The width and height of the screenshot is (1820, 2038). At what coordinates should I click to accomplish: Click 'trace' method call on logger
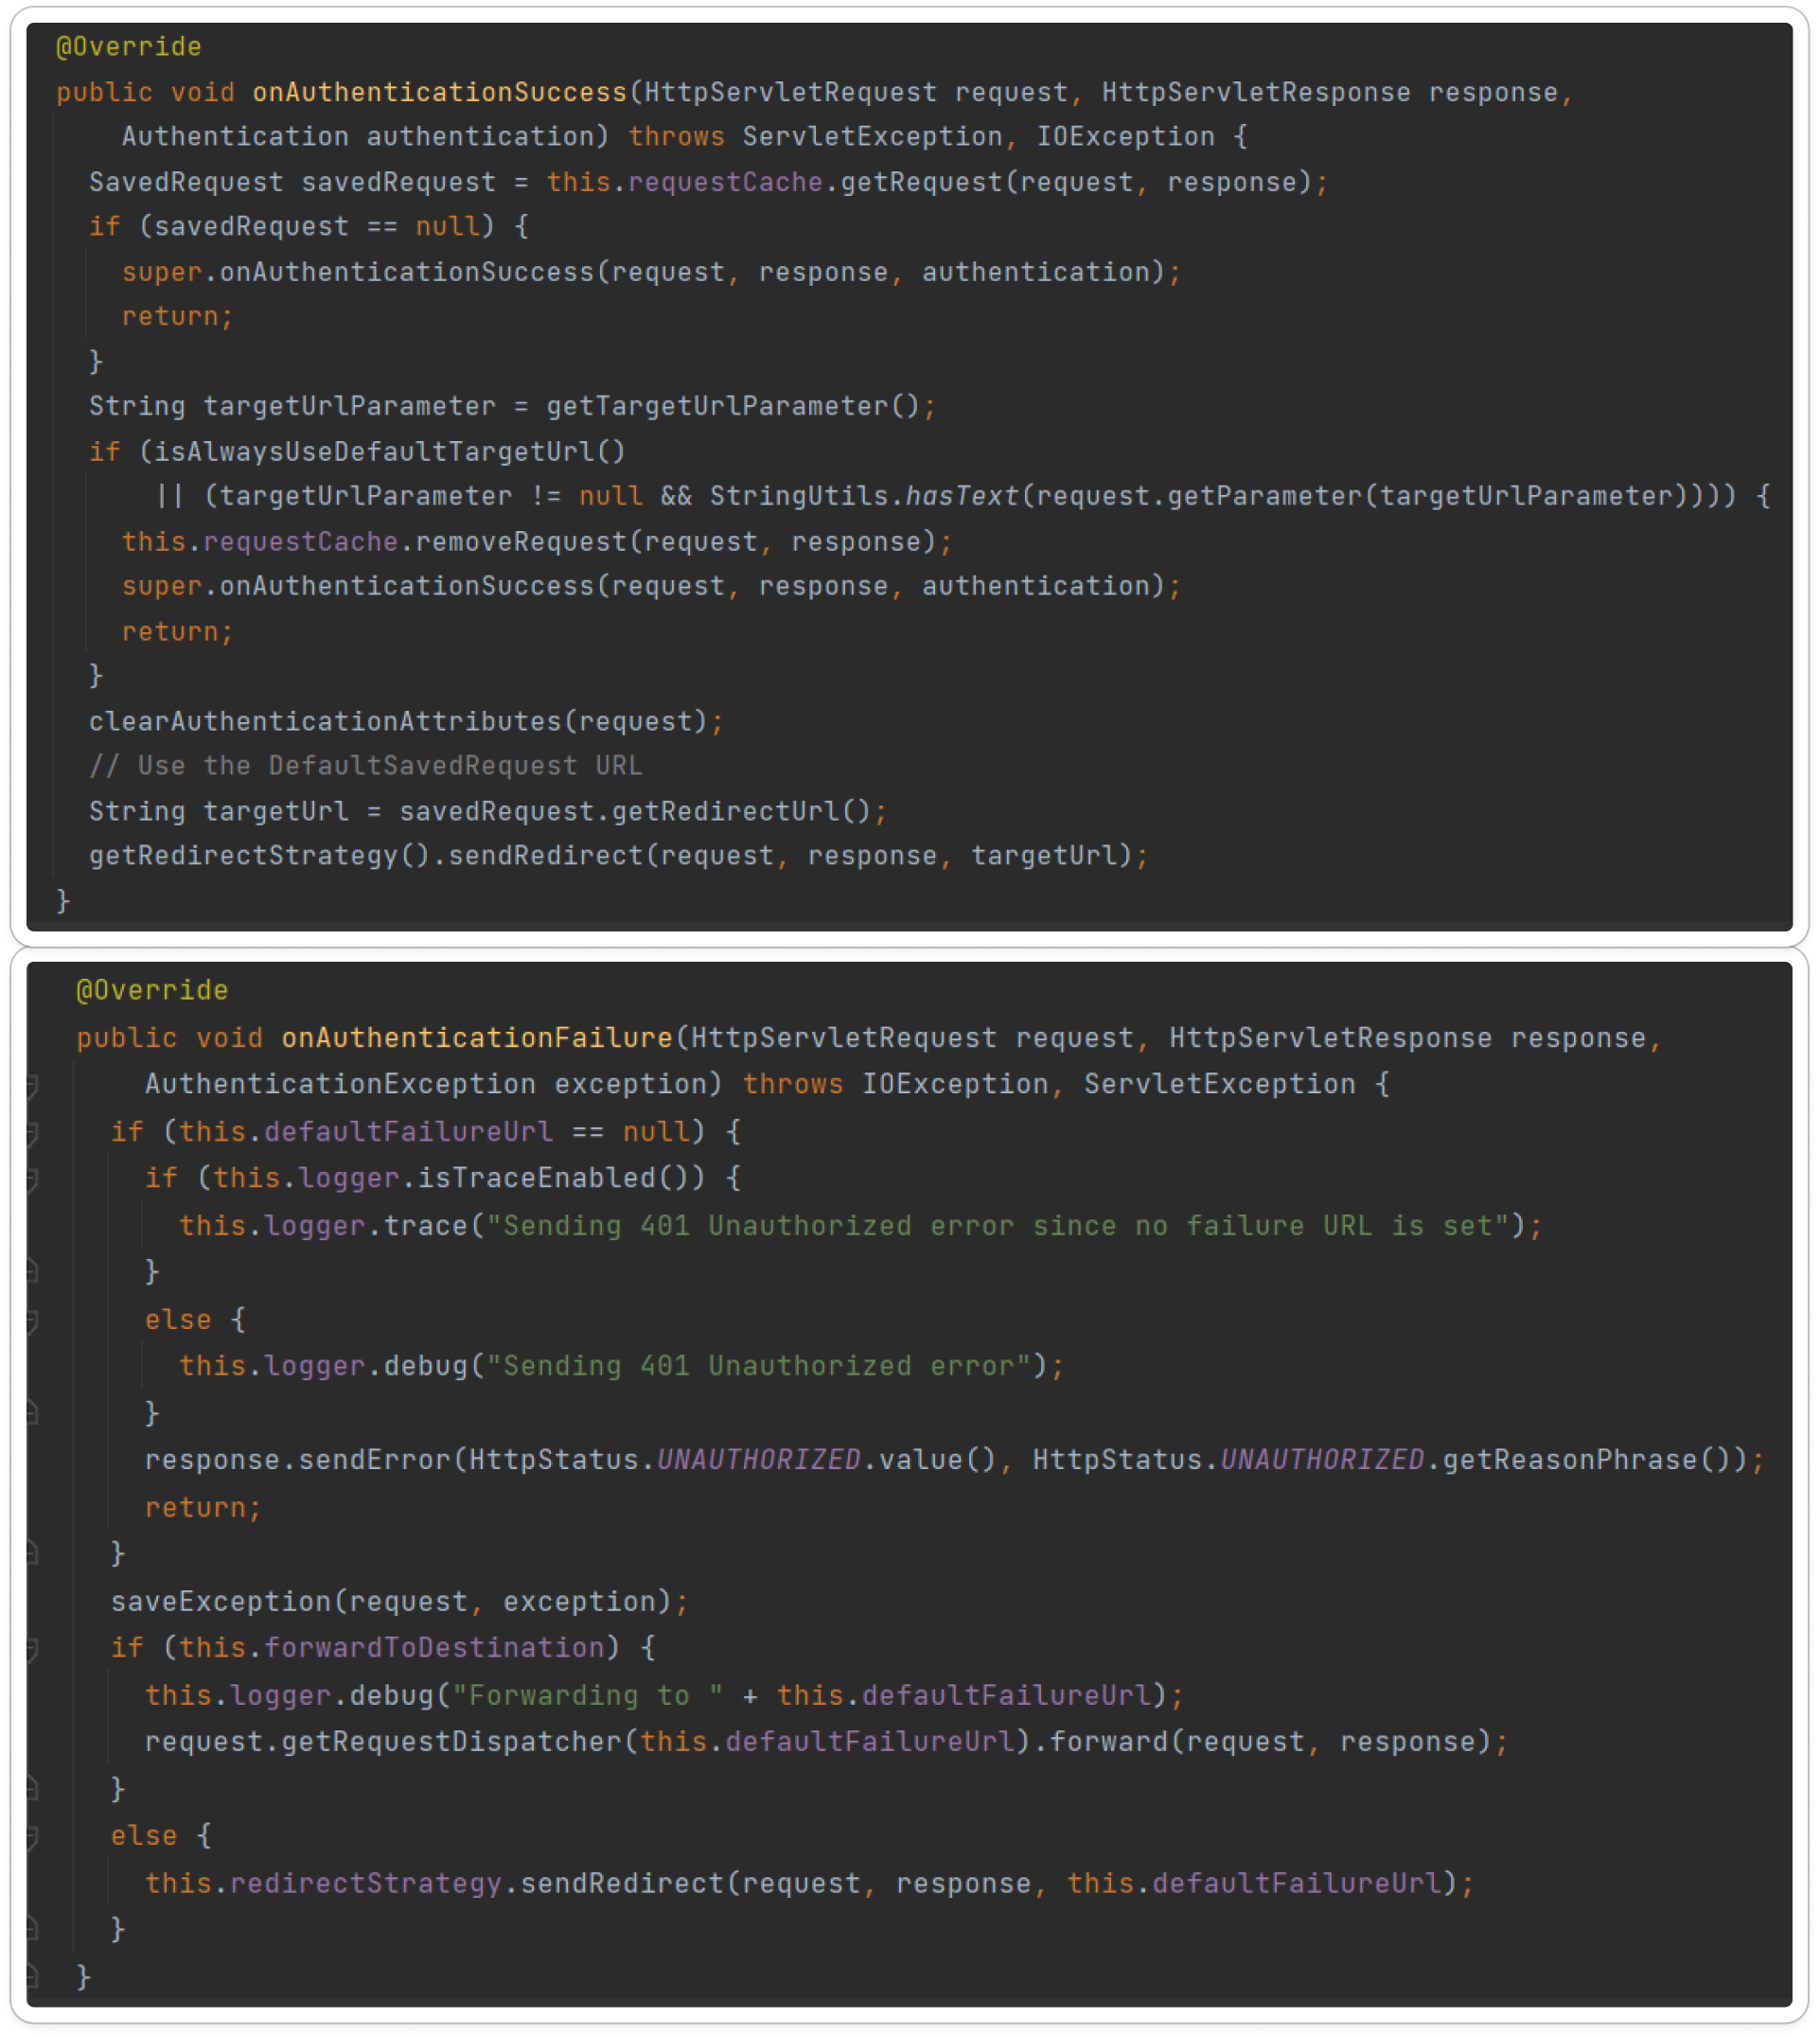pos(426,1227)
